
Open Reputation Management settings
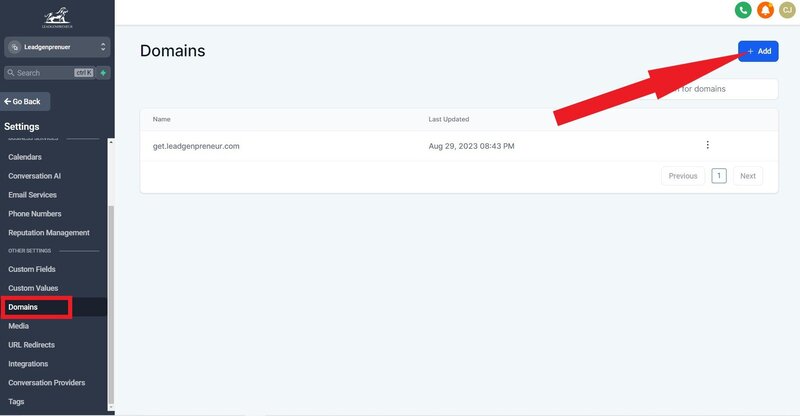pyautogui.click(x=49, y=233)
